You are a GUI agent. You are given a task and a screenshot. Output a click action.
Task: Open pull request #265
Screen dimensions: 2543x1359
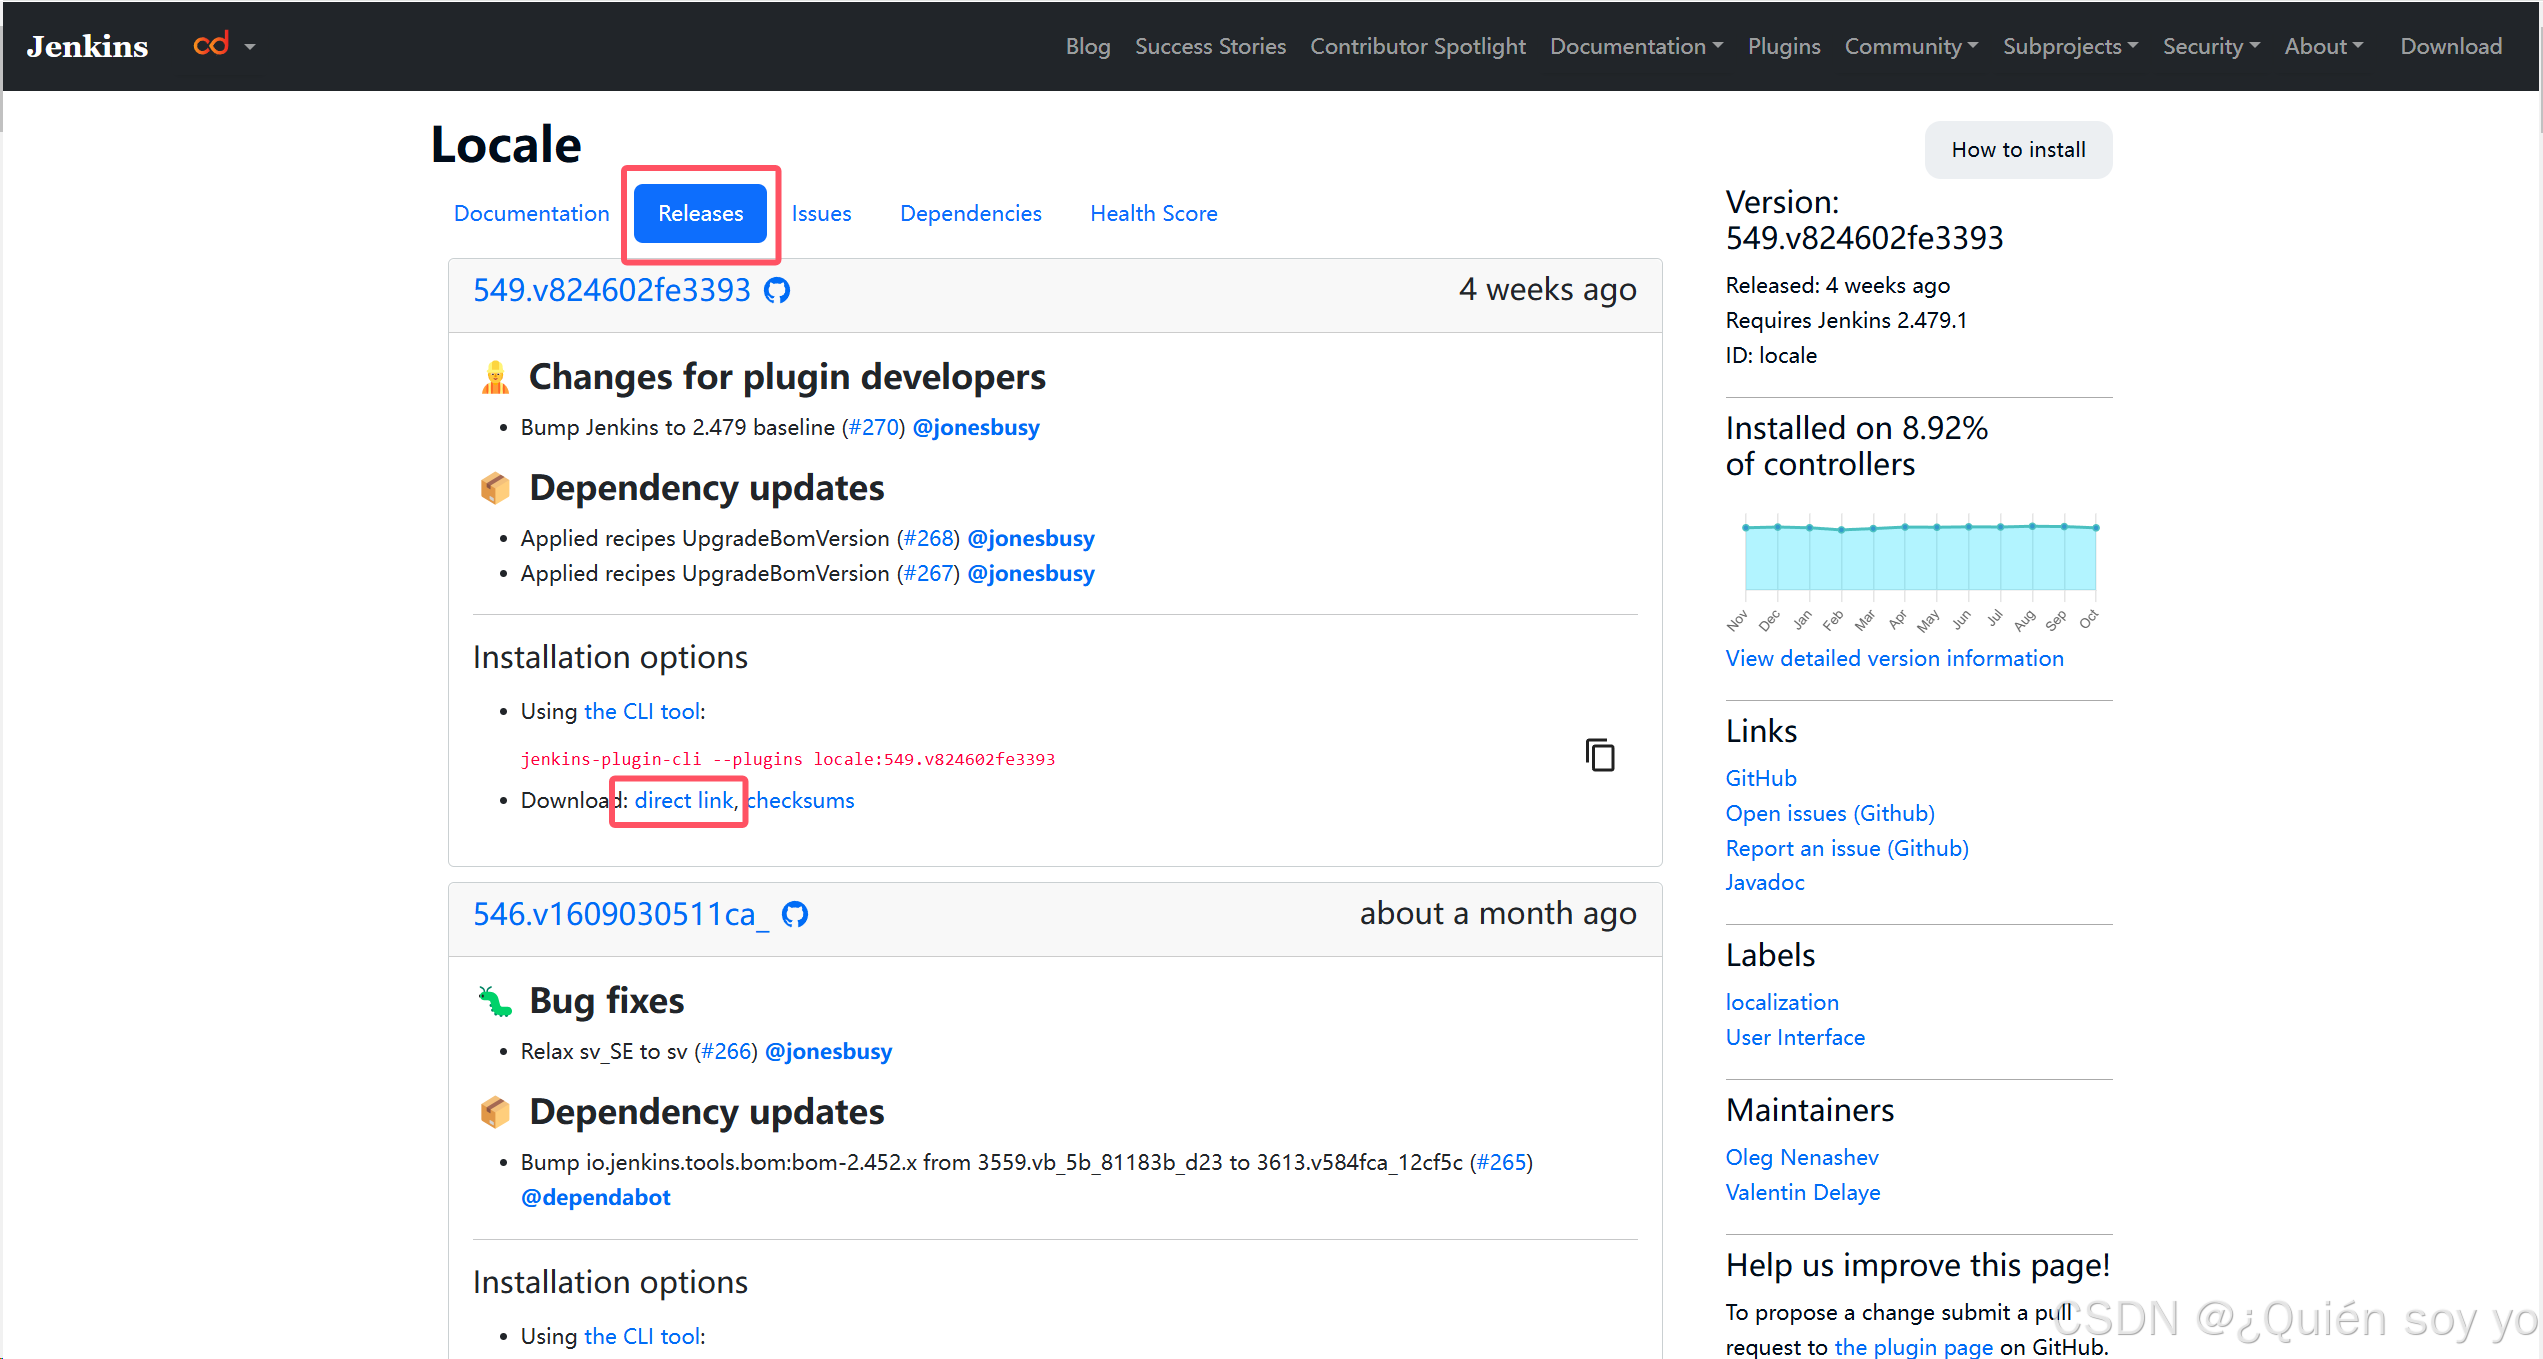click(1501, 1162)
